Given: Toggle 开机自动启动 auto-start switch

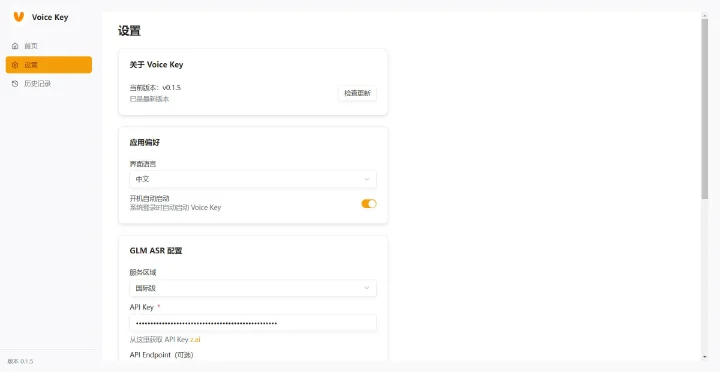Looking at the screenshot, I should pyautogui.click(x=369, y=203).
